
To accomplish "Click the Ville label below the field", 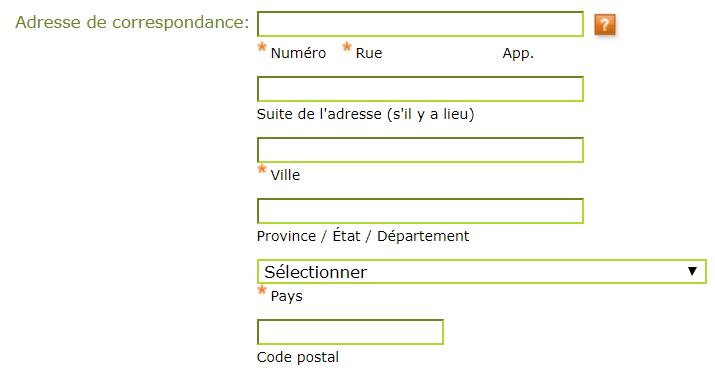I will [285, 175].
